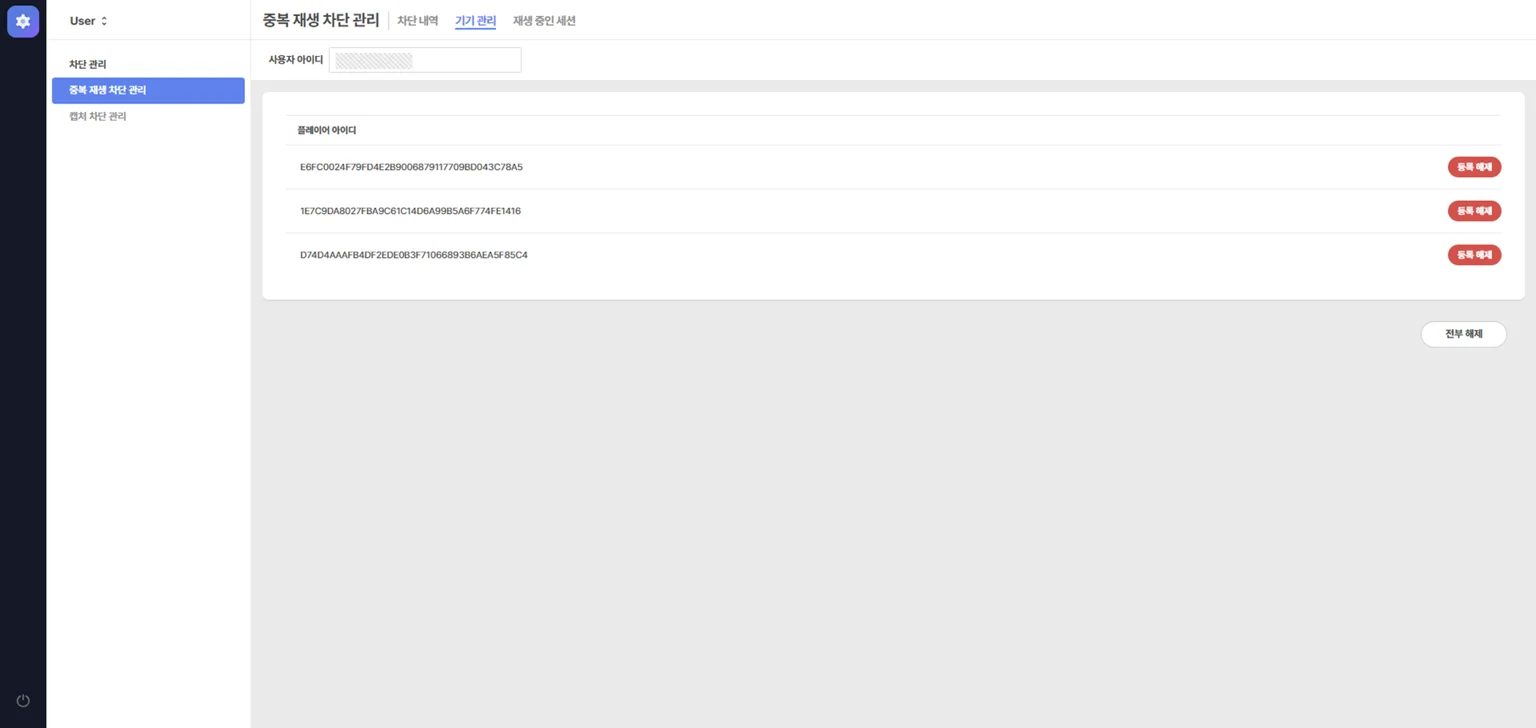Click the power logout icon

tap(23, 701)
